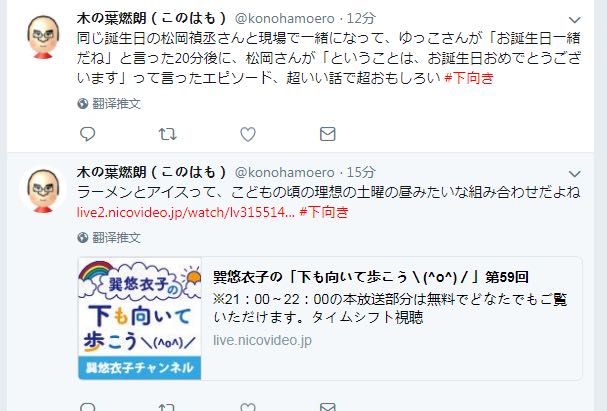Retweet the first tweet with #下向き
The height and width of the screenshot is (411, 607).
[168, 134]
